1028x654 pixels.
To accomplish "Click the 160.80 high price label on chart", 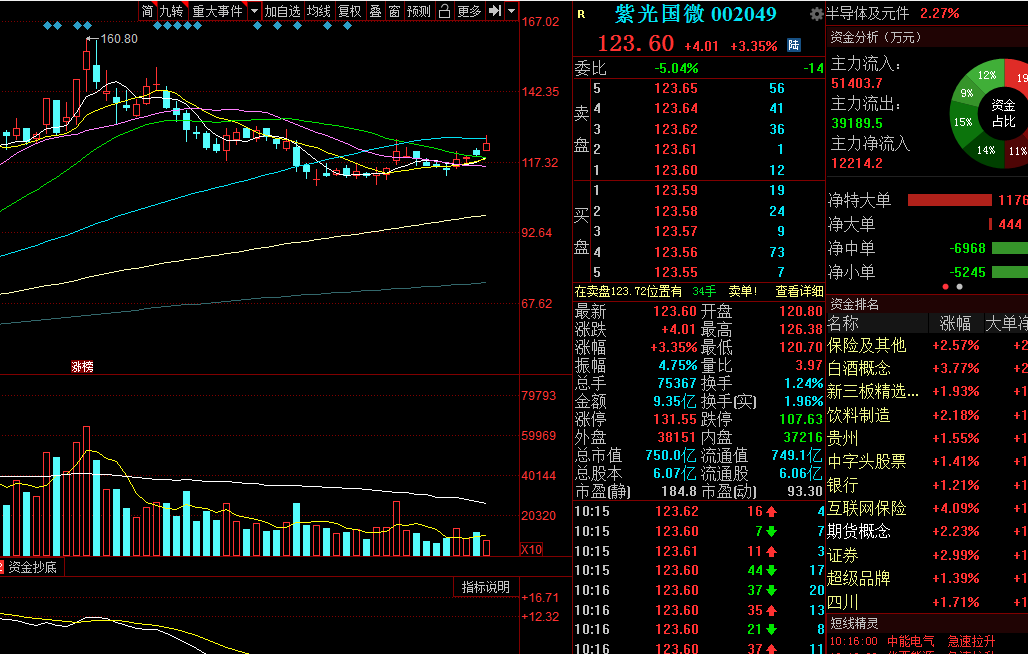I will coord(119,39).
